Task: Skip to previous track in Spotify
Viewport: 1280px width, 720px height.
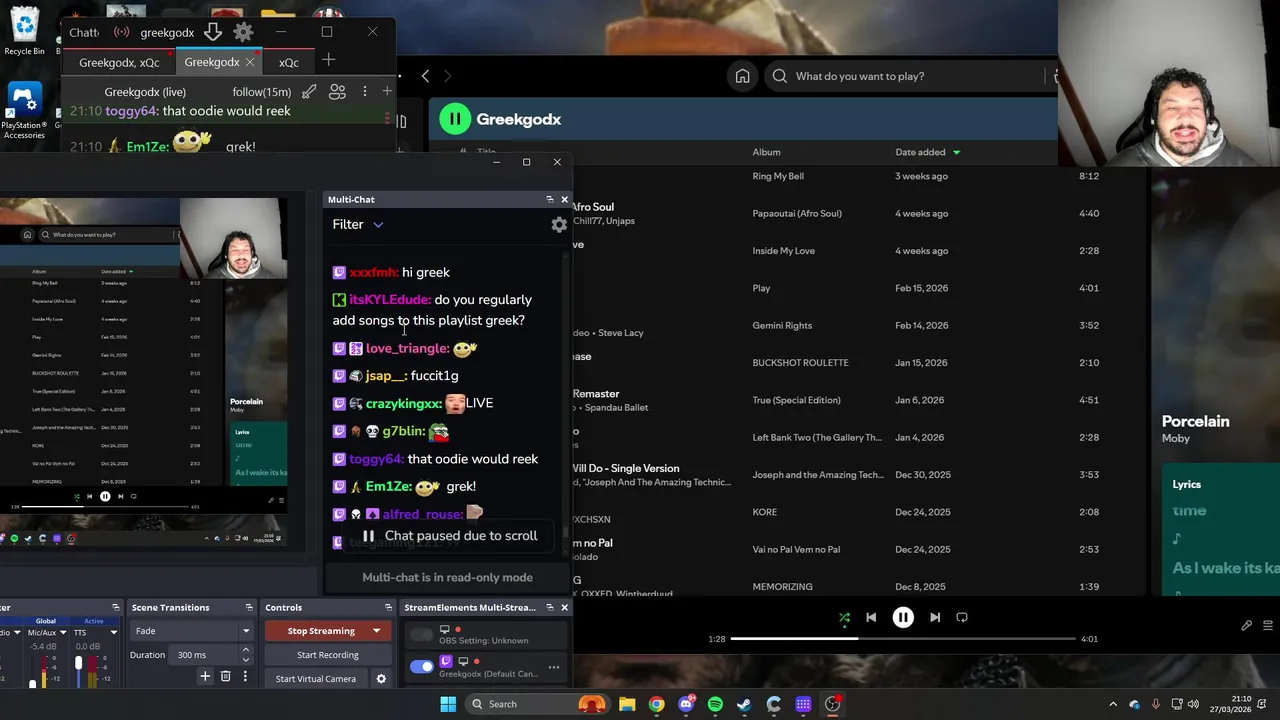Action: coord(871,618)
